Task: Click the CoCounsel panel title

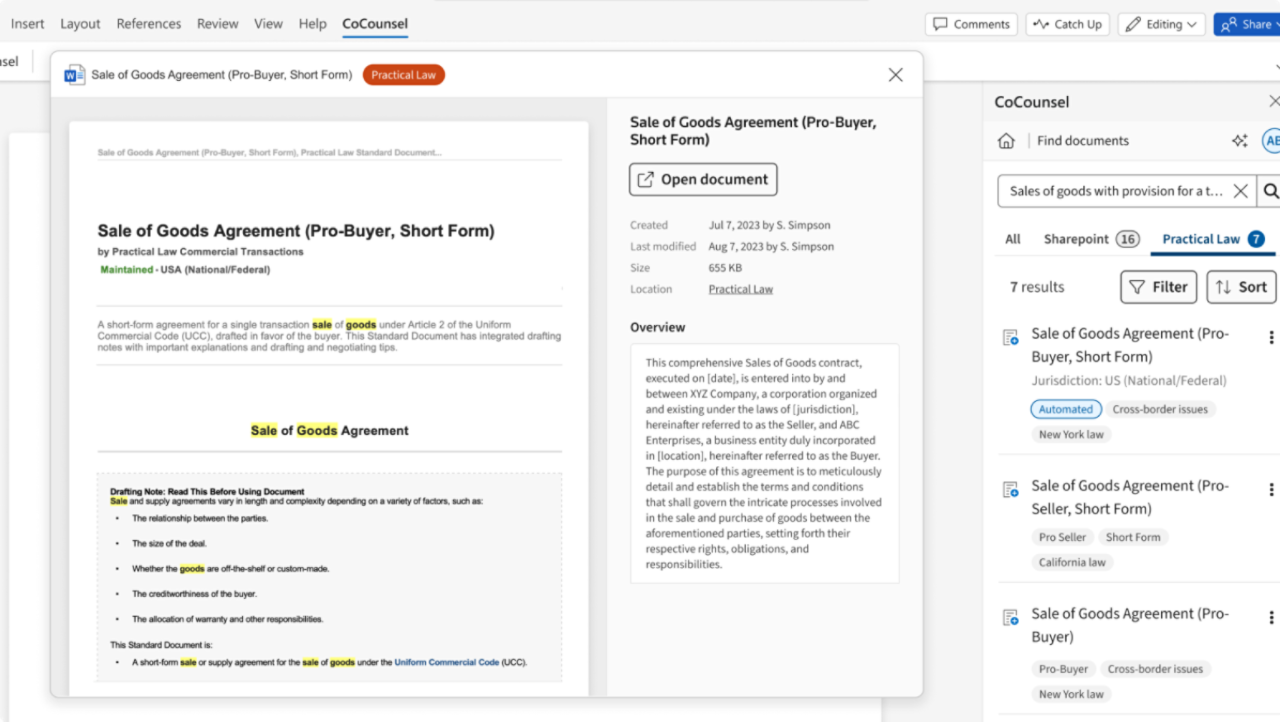Action: (x=1032, y=102)
